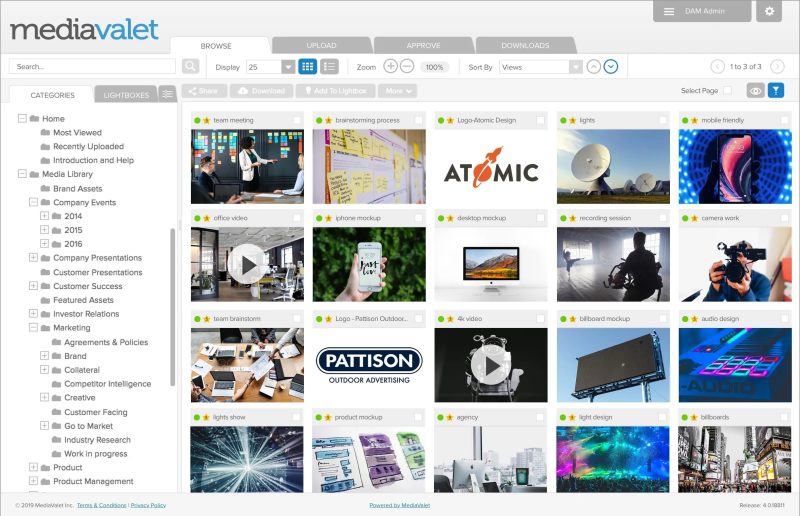Sort ascending with up arrow
Image resolution: width=800 pixels, height=516 pixels.
[x=593, y=67]
